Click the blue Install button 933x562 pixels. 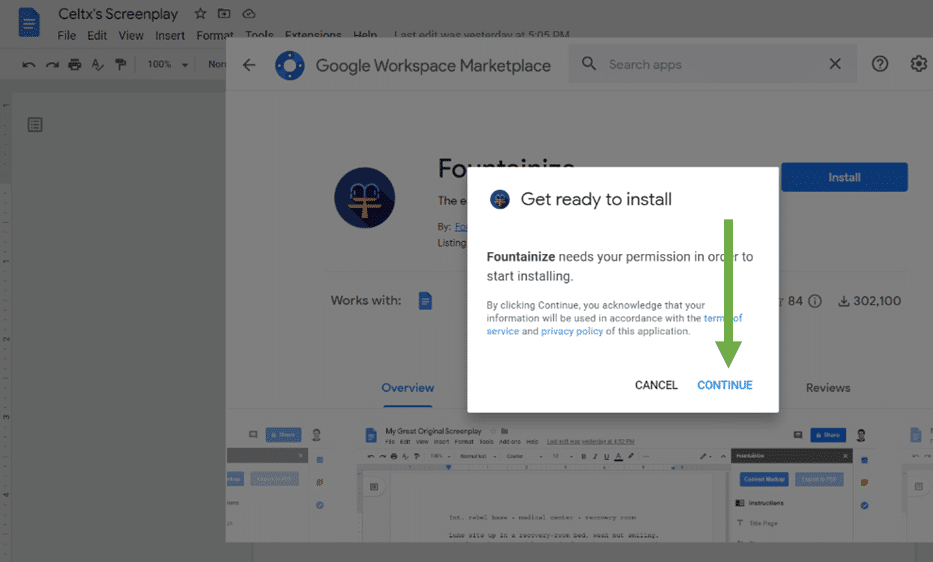[844, 177]
